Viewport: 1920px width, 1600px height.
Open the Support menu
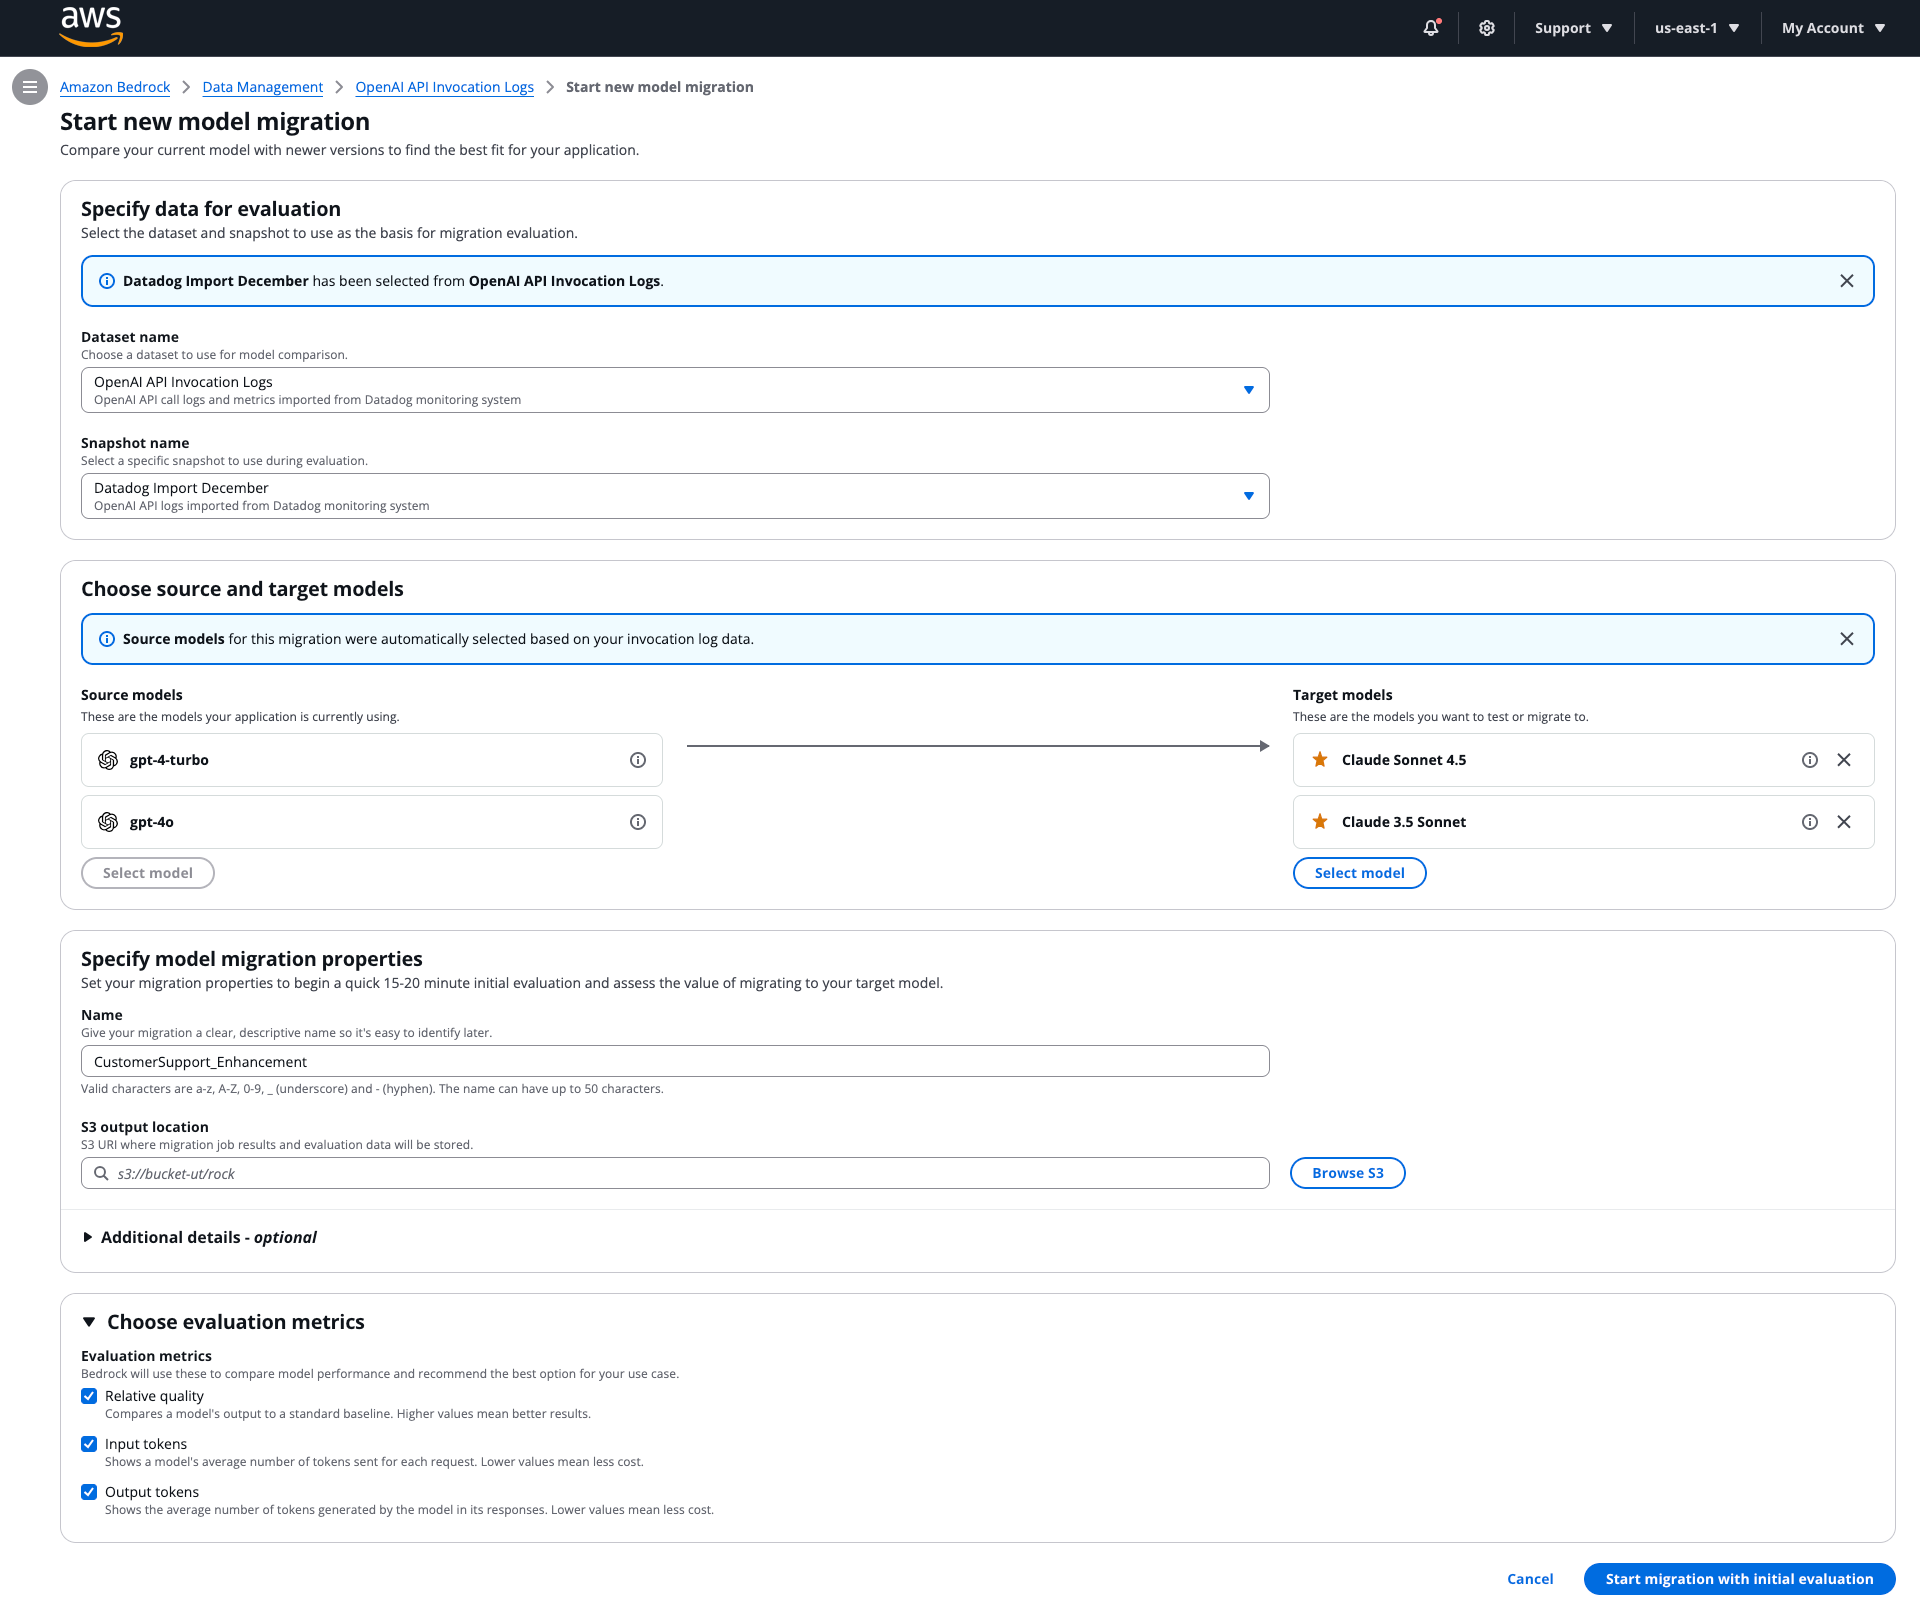(1573, 28)
